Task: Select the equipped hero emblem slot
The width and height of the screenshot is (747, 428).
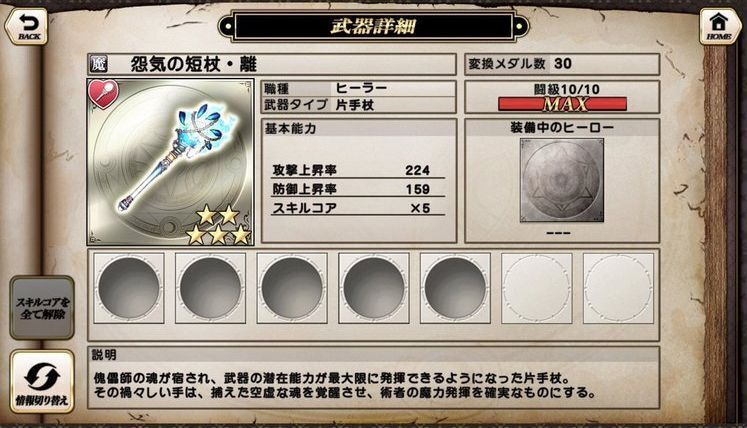Action: [x=562, y=180]
